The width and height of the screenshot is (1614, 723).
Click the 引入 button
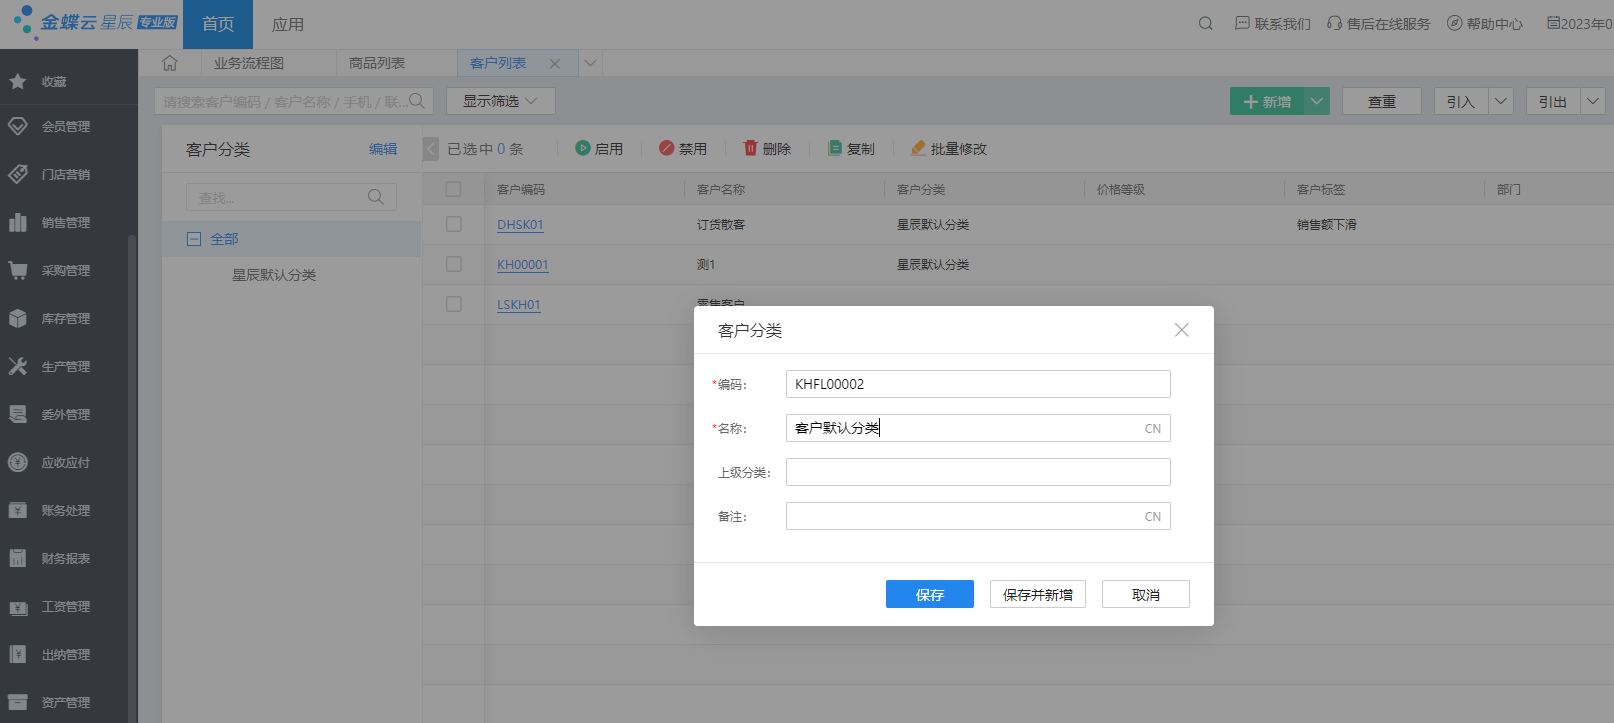tap(1461, 101)
